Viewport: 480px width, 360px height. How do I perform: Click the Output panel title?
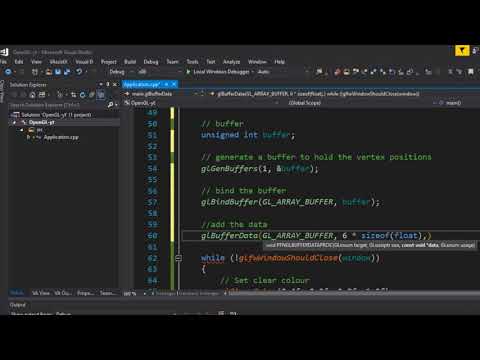click(x=17, y=305)
